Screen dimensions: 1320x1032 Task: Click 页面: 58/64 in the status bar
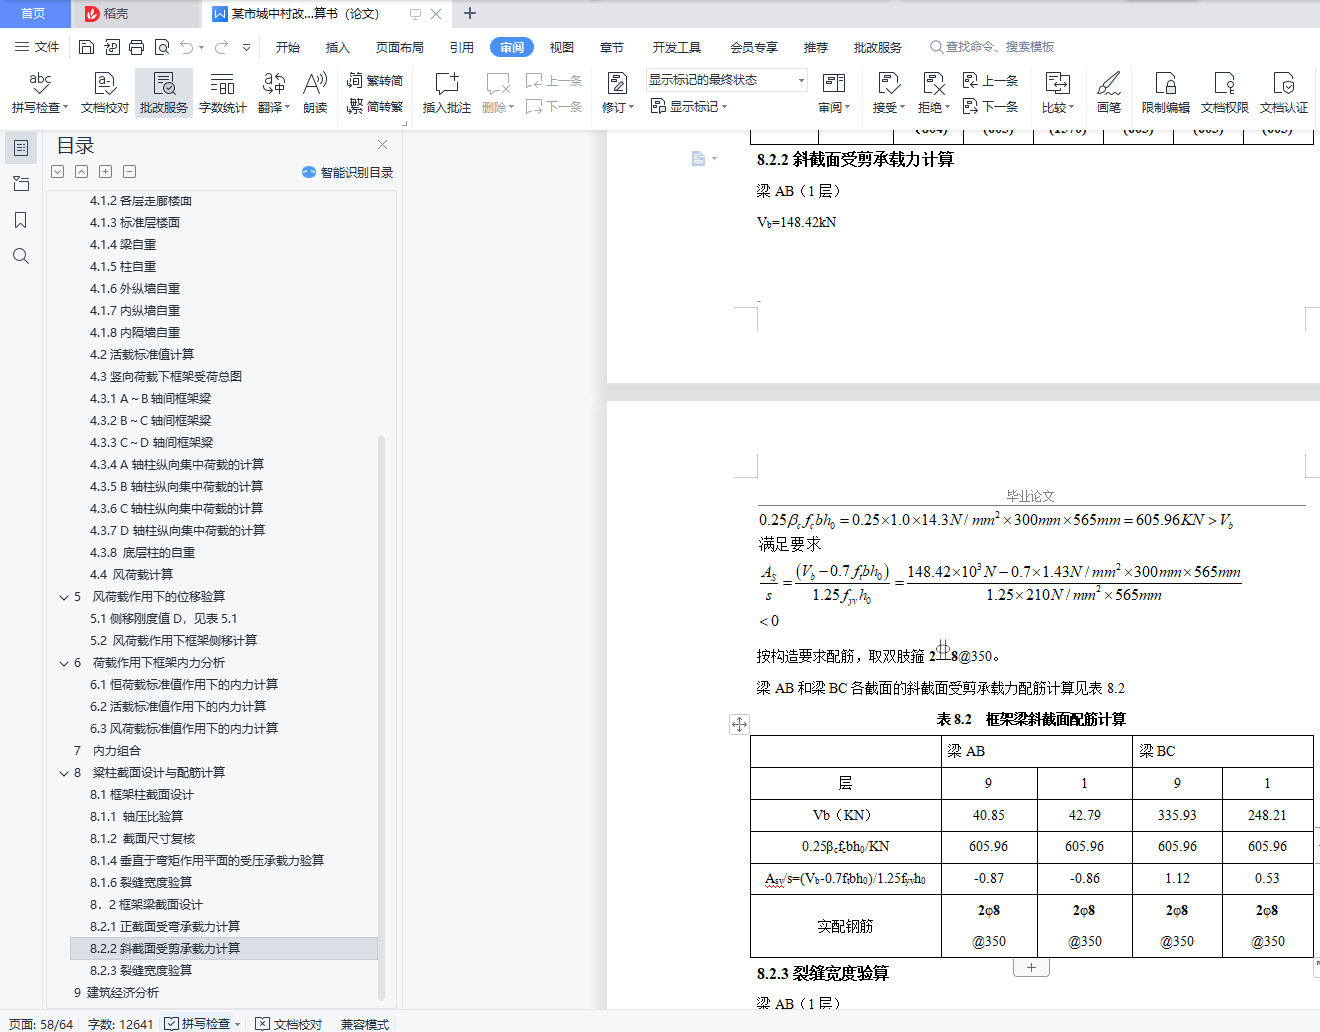click(x=41, y=1024)
